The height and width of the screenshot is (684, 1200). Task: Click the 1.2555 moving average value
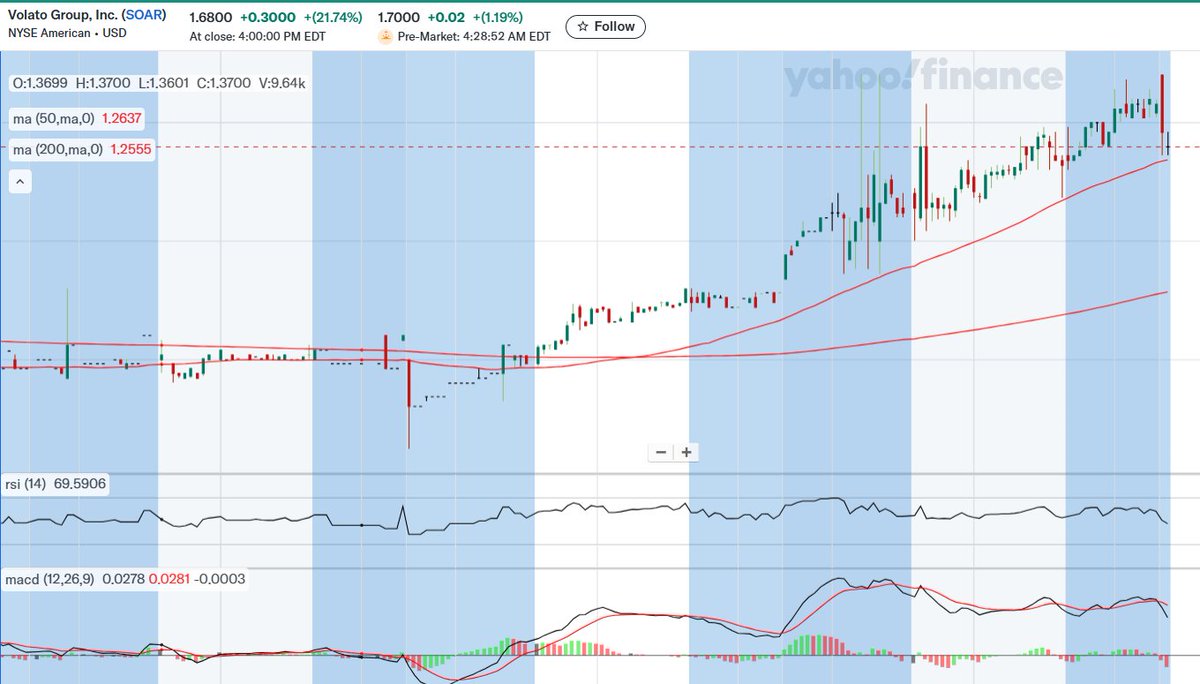point(130,149)
